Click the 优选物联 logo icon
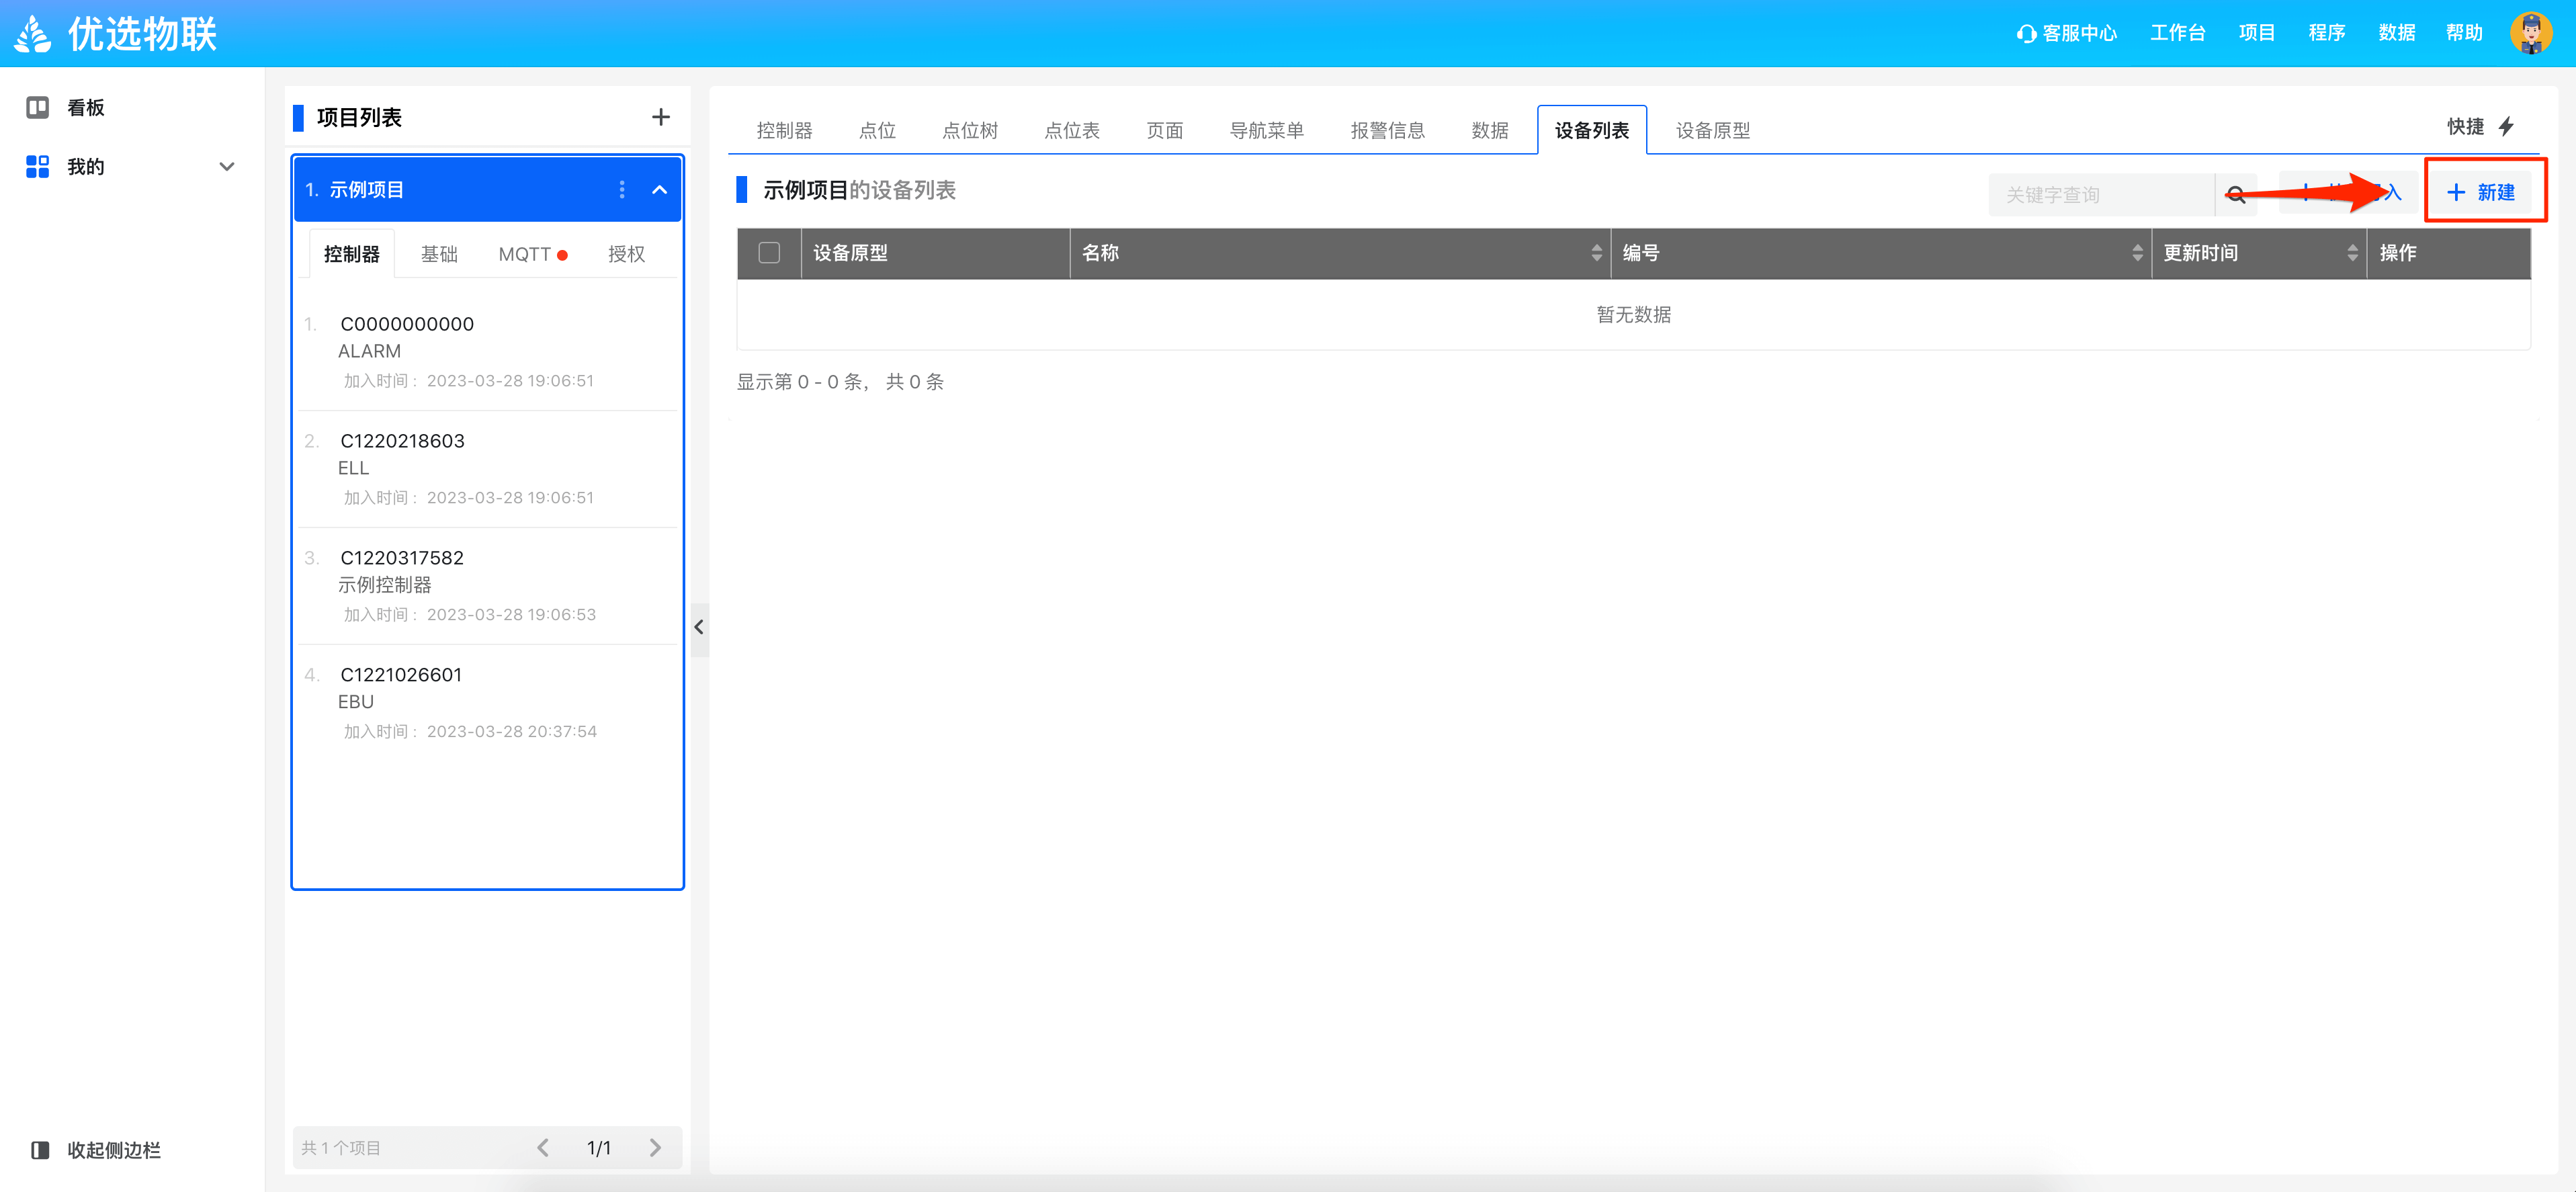This screenshot has width=2576, height=1192. click(x=33, y=34)
